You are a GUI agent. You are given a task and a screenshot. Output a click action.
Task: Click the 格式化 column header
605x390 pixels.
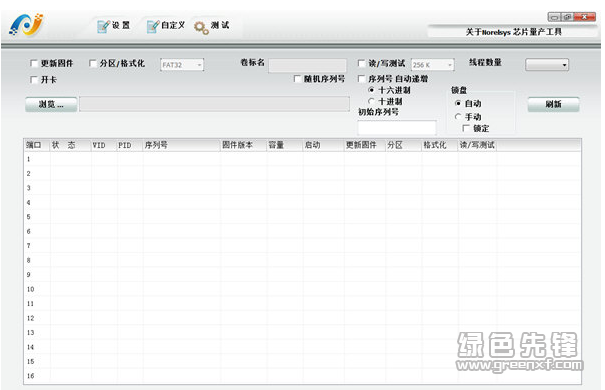pyautogui.click(x=439, y=145)
